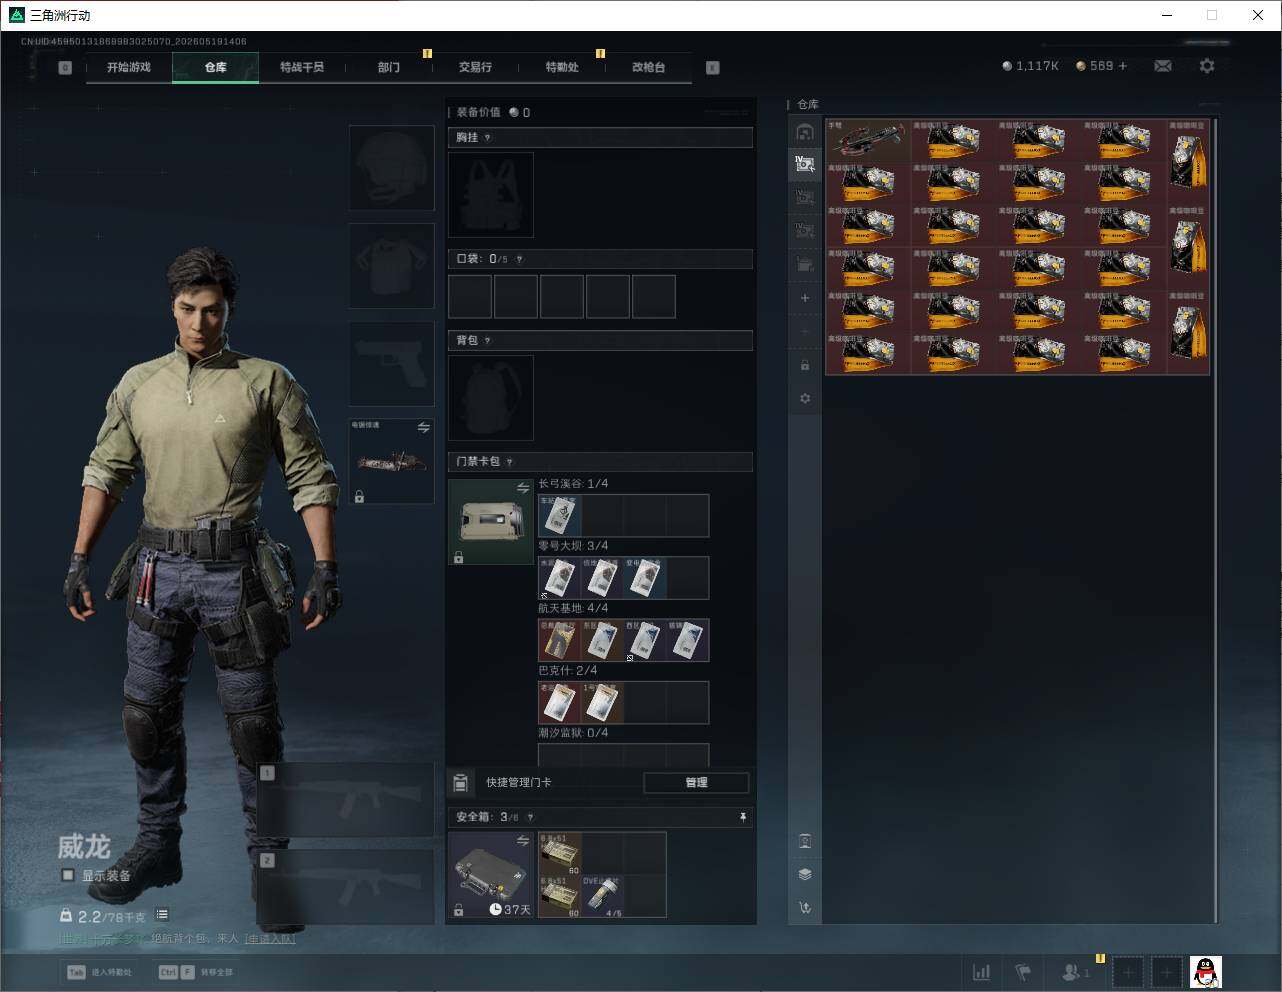This screenshot has height=992, width=1282.
Task: Toggle the 显示装备 checkbox
Action: tap(67, 875)
